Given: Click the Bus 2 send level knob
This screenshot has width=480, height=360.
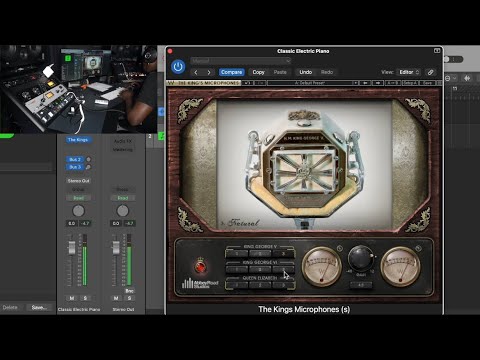Looking at the screenshot, I should [x=88, y=159].
